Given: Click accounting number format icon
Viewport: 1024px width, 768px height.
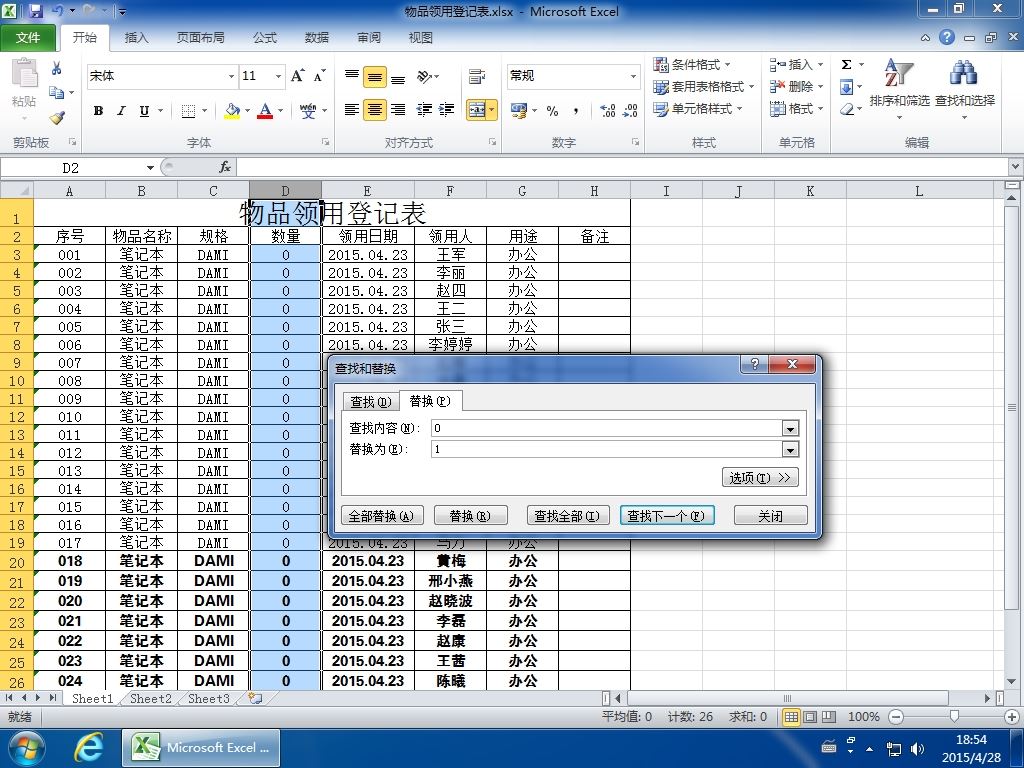Looking at the screenshot, I should pos(519,111).
